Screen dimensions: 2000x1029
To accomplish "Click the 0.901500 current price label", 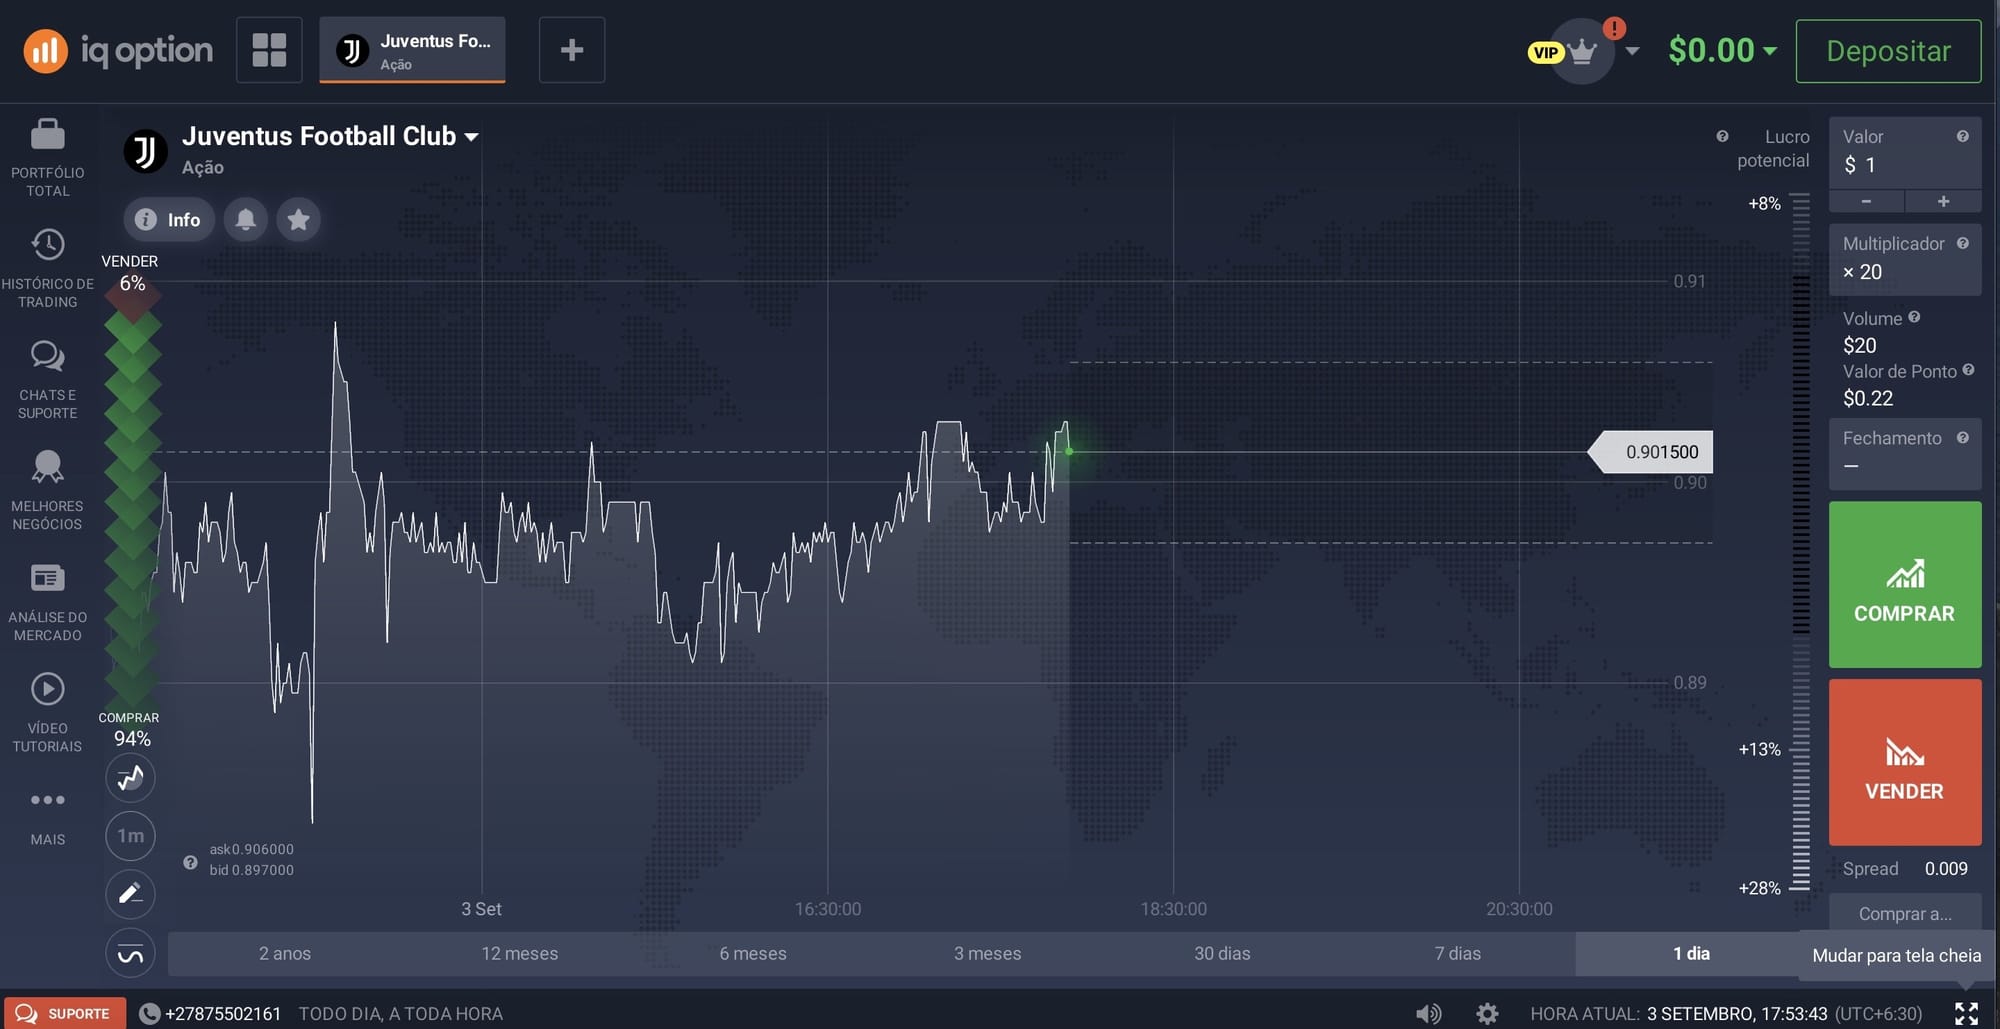I will pyautogui.click(x=1650, y=452).
